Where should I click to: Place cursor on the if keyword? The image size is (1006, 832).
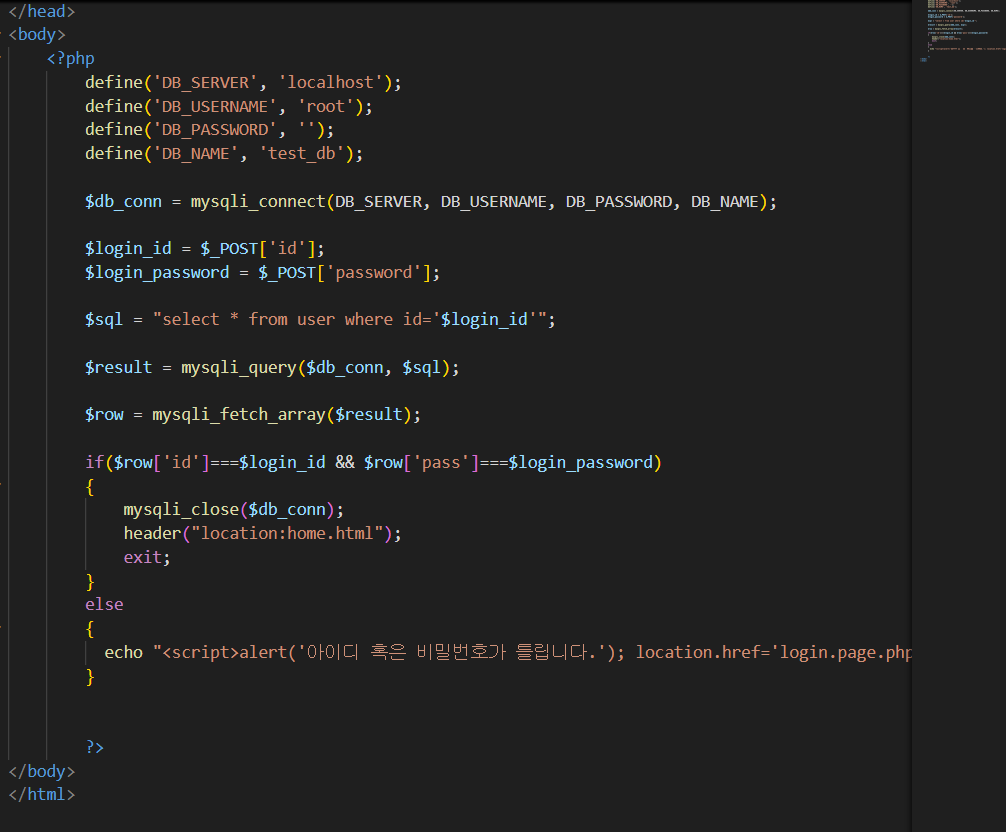pyautogui.click(x=94, y=462)
